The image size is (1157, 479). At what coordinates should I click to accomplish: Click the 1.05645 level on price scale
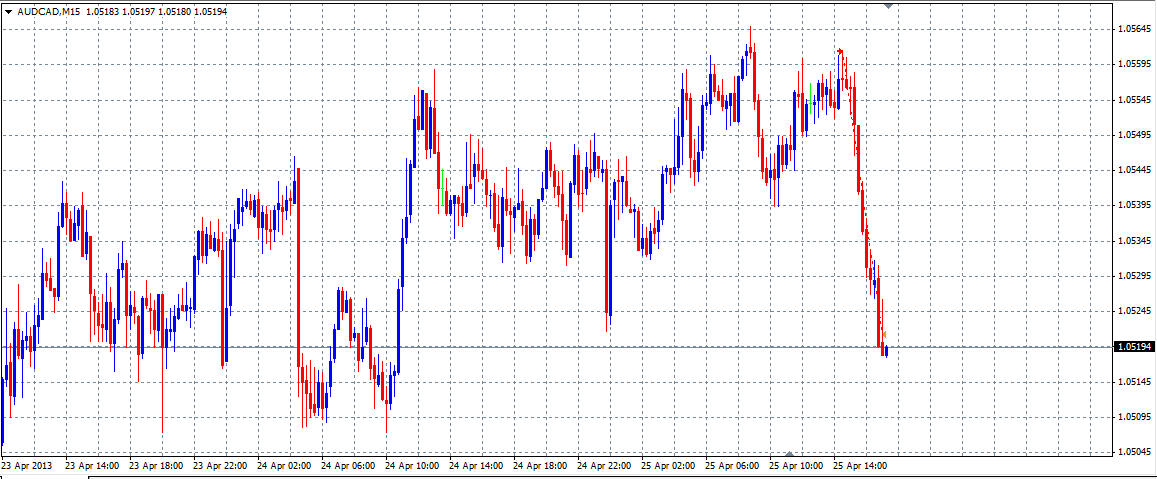[1134, 29]
